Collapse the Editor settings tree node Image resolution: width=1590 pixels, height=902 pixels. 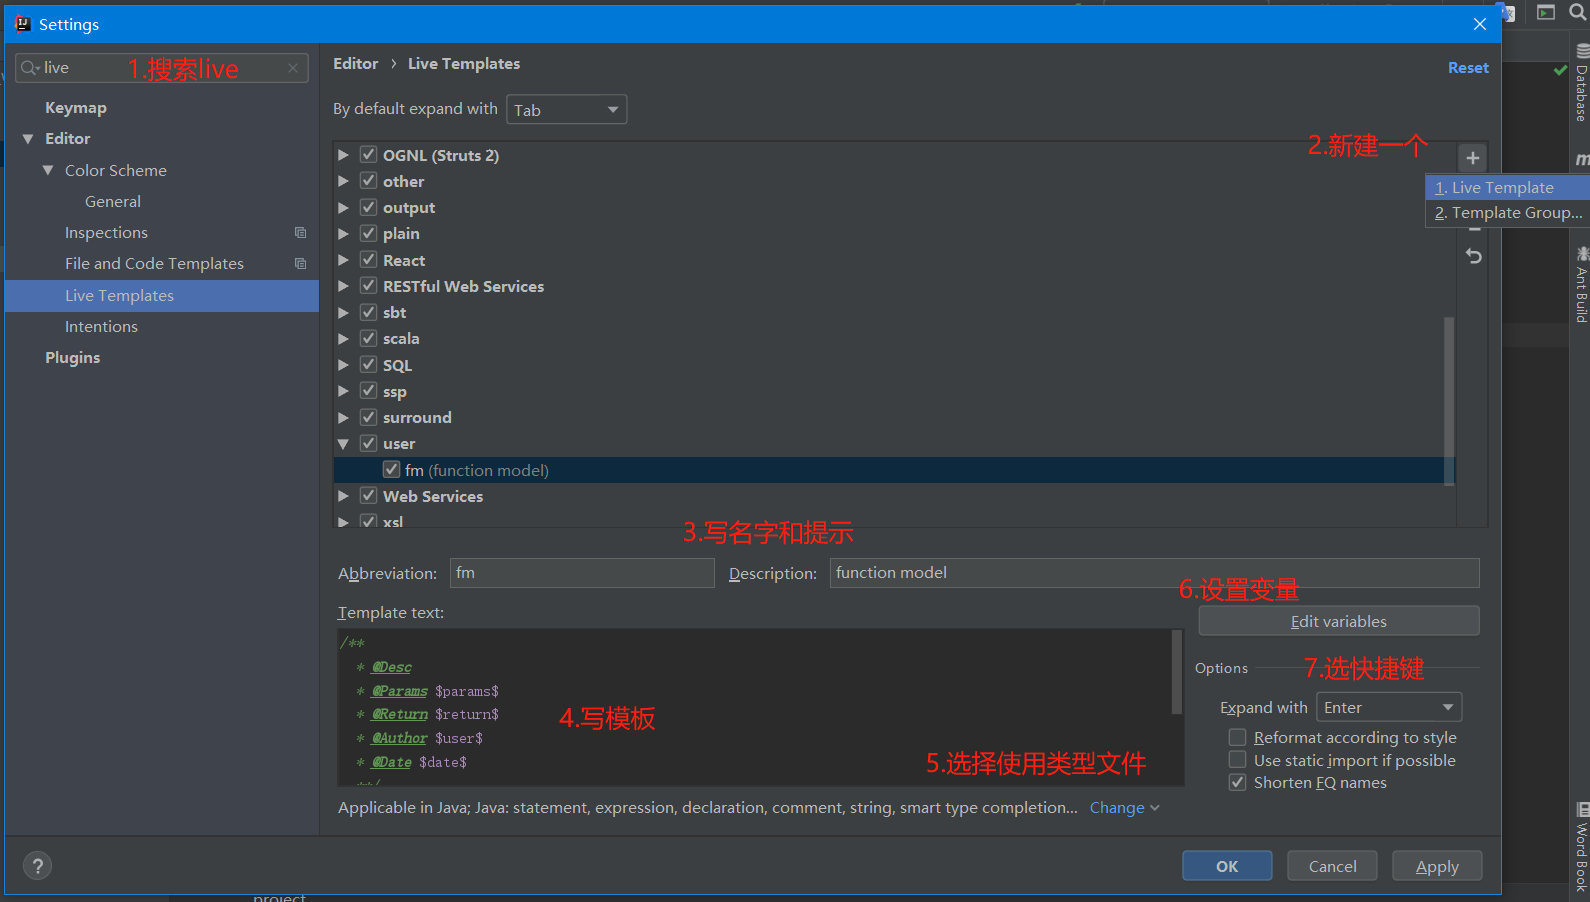tap(28, 138)
